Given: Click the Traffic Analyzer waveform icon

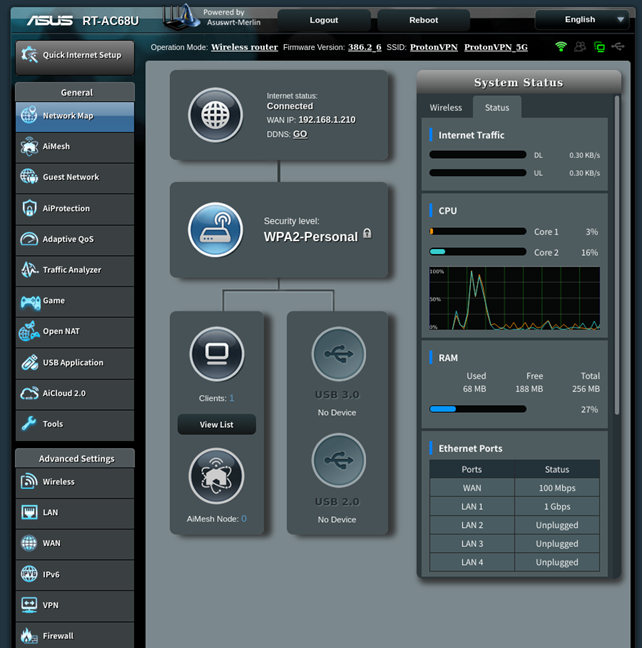Looking at the screenshot, I should click(x=29, y=269).
